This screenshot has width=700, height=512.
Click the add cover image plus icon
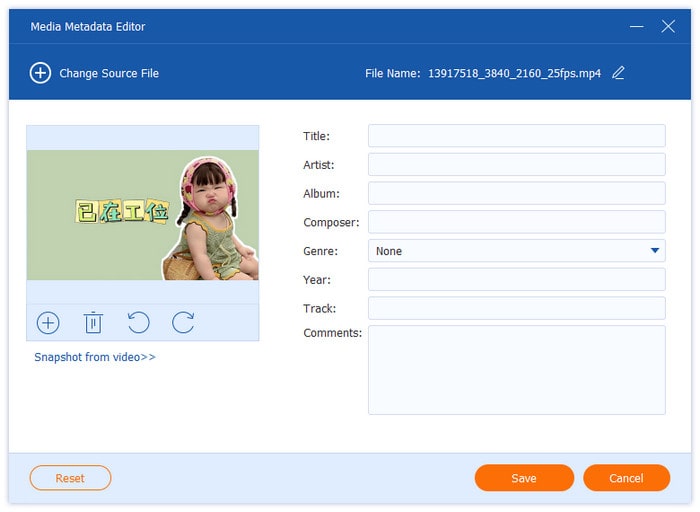pos(48,322)
